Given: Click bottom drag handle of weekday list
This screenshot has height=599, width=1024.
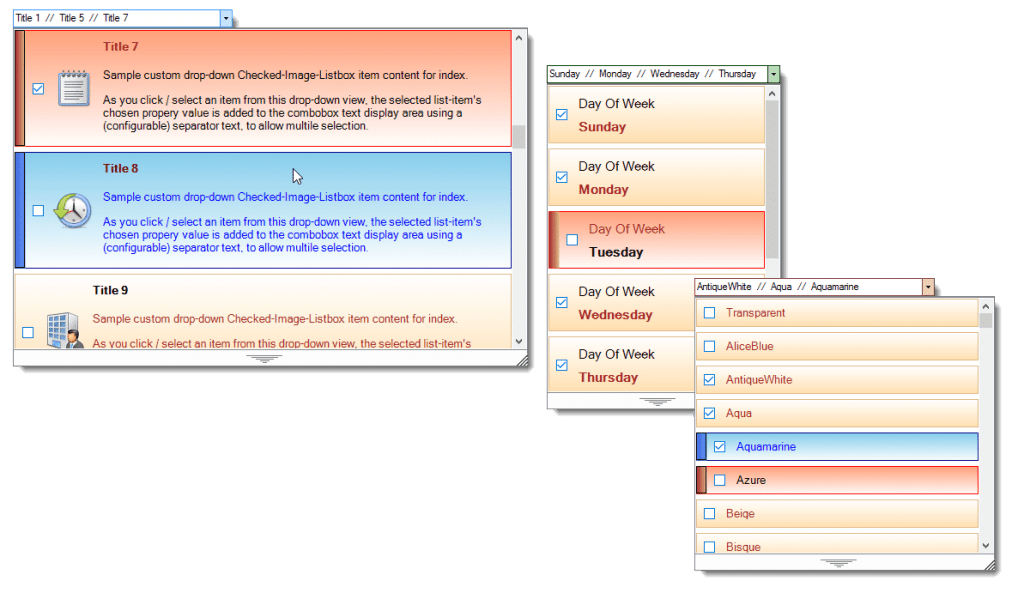Looking at the screenshot, I should 656,401.
